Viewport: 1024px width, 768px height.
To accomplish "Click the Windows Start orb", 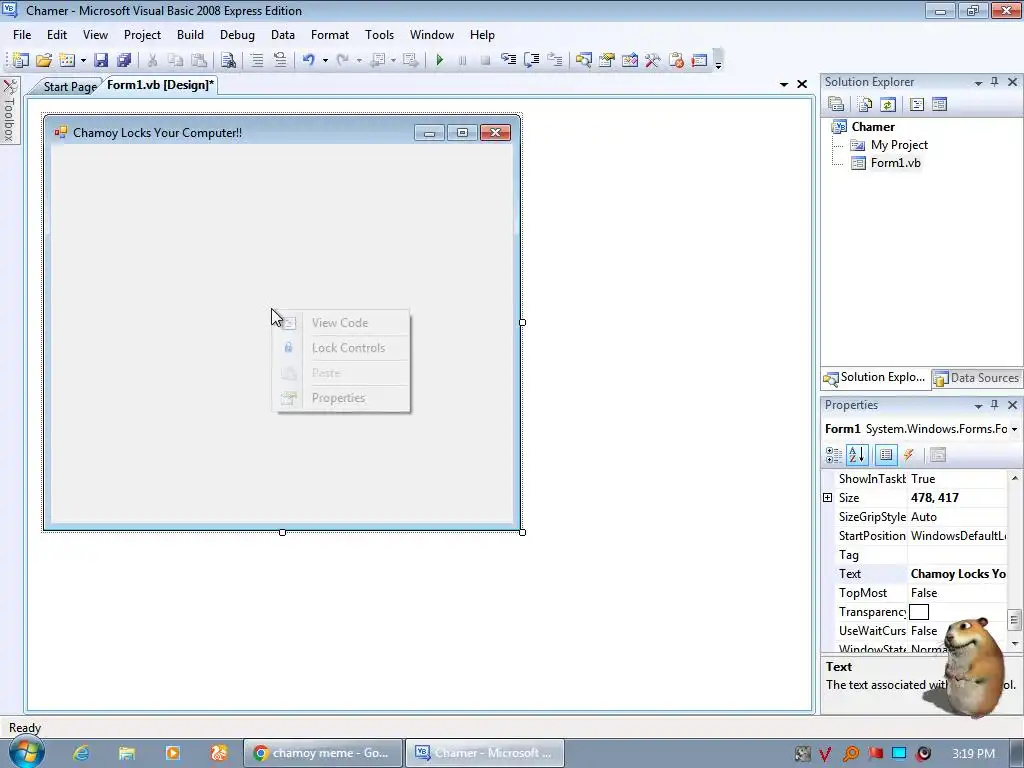I will tap(26, 752).
